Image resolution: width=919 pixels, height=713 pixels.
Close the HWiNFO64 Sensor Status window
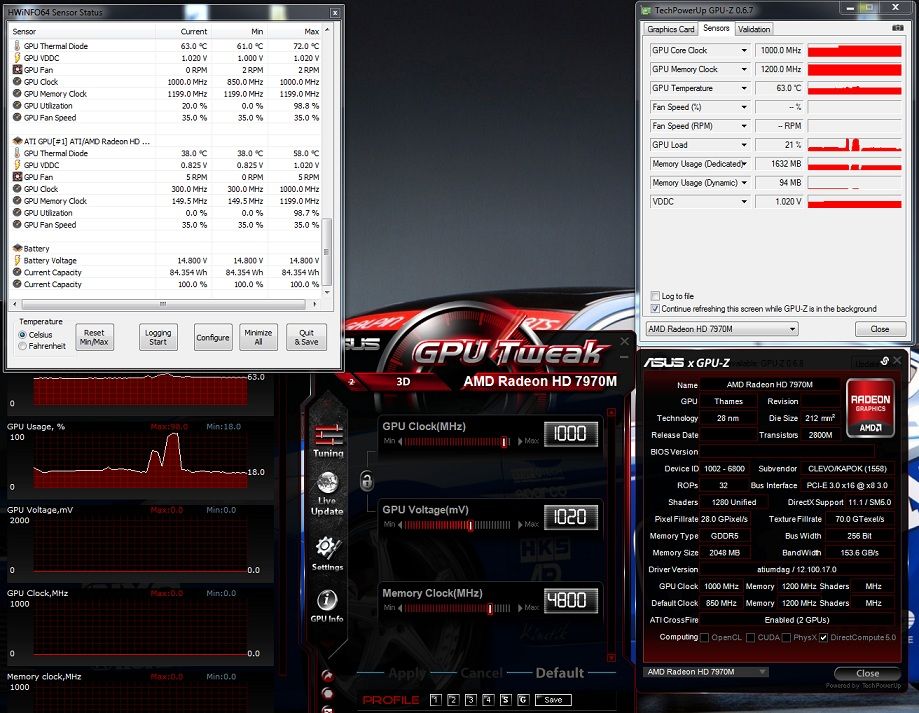point(335,13)
